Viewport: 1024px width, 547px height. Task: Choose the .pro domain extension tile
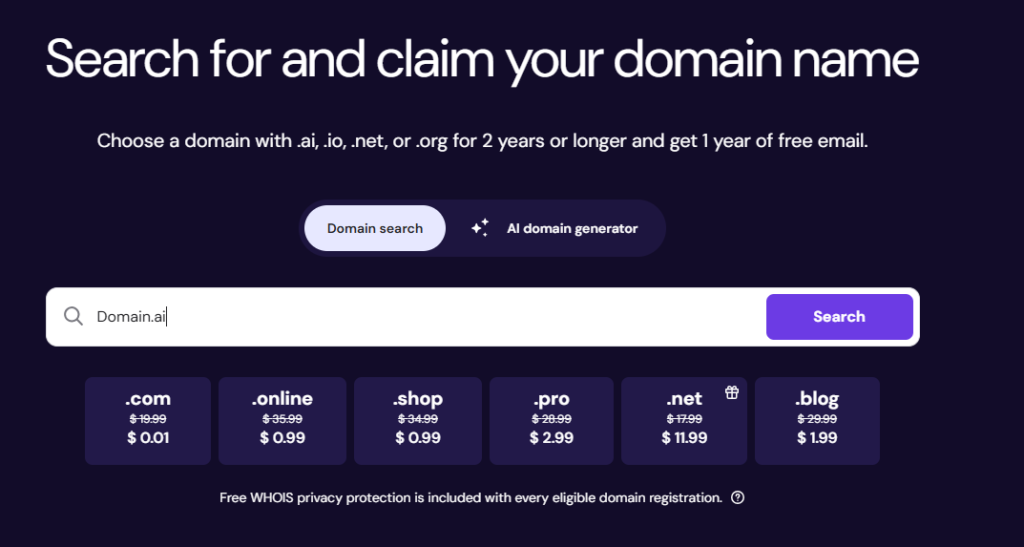pyautogui.click(x=552, y=420)
